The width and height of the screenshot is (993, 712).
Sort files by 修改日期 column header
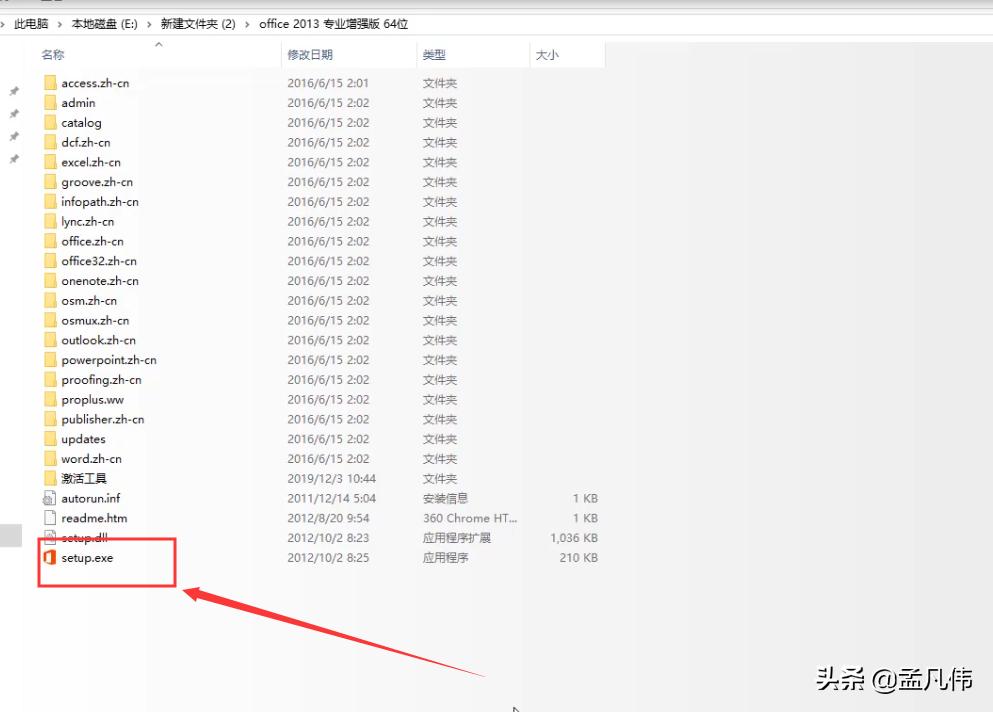[310, 54]
